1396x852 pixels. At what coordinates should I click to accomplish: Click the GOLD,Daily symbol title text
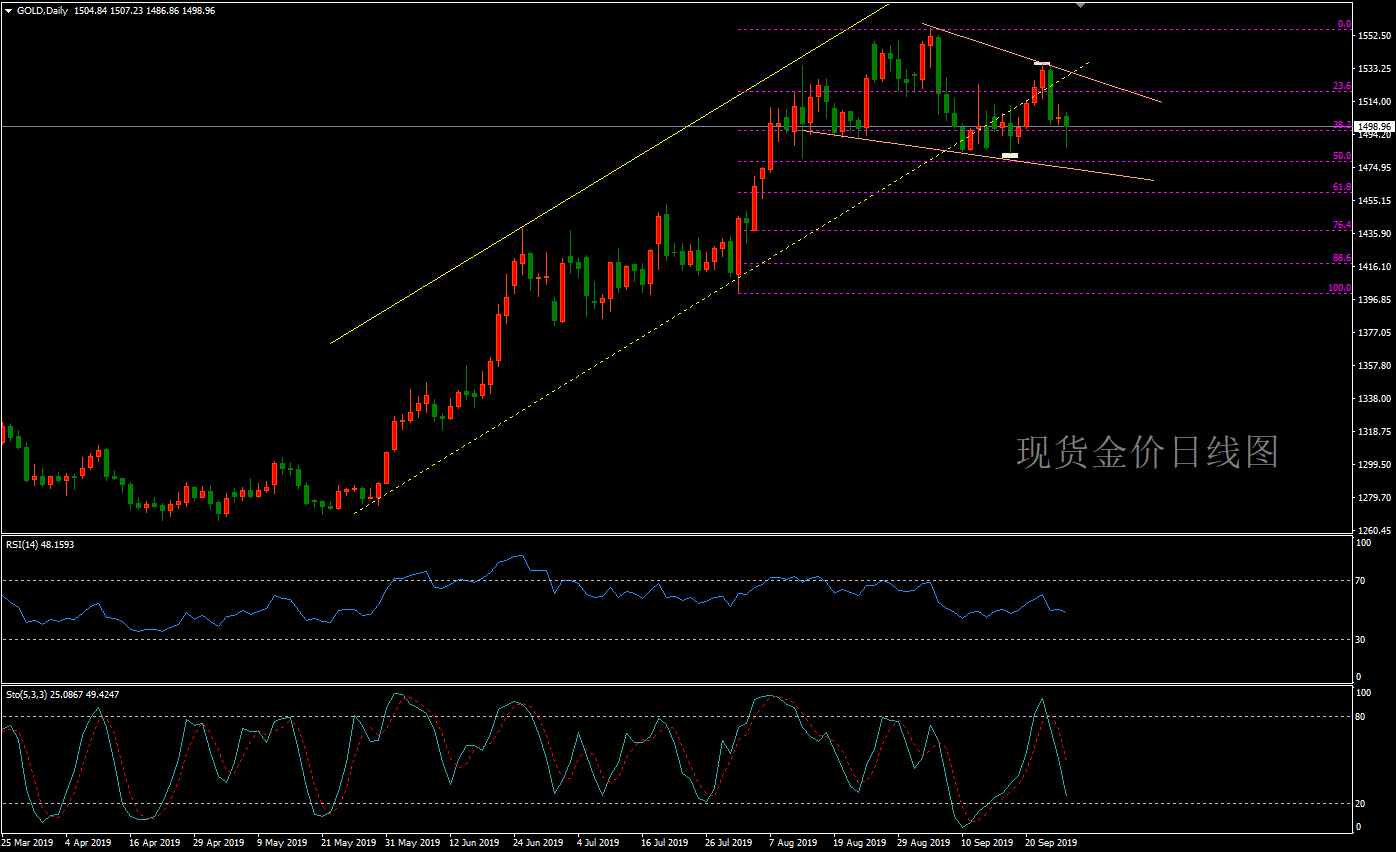coord(42,10)
